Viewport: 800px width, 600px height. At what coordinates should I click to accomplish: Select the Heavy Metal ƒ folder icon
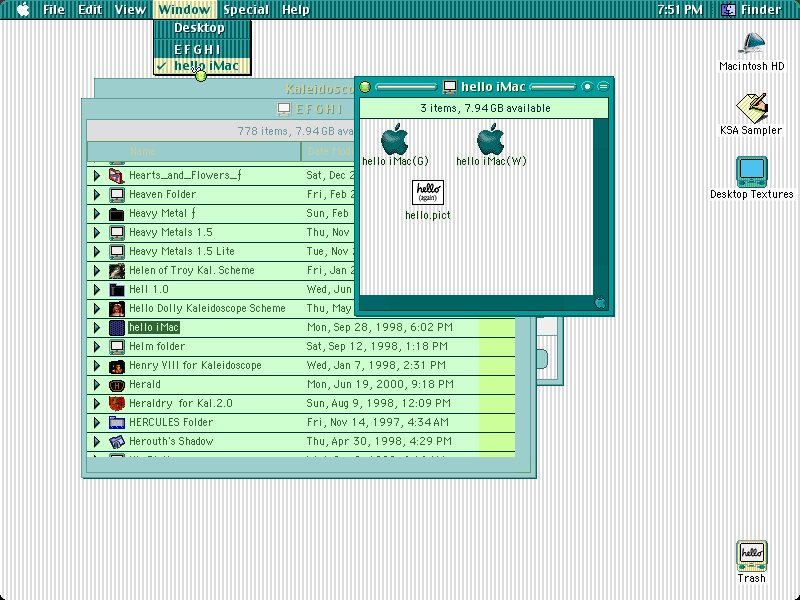(x=117, y=214)
